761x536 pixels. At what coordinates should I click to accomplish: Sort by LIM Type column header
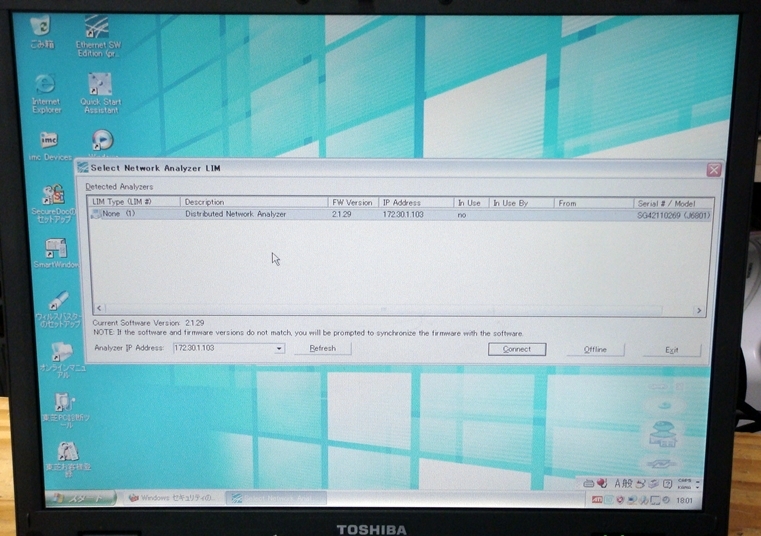pyautogui.click(x=134, y=201)
